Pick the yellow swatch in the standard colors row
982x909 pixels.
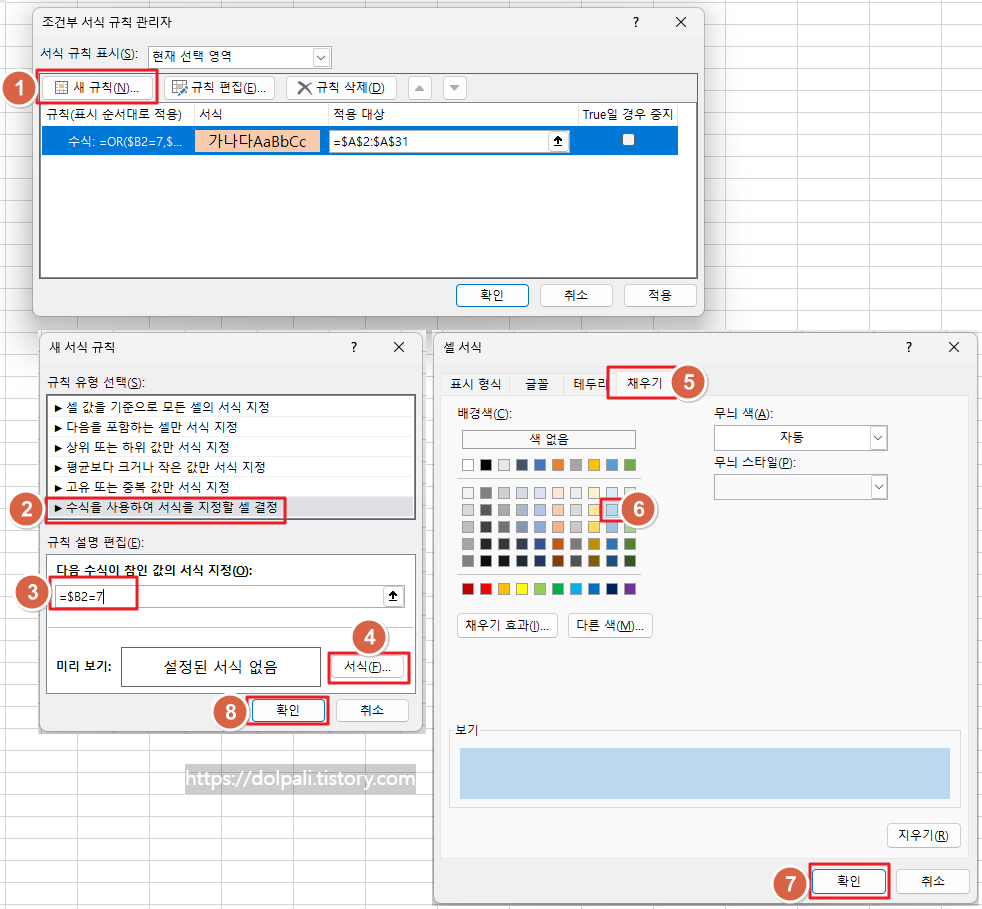tap(522, 589)
